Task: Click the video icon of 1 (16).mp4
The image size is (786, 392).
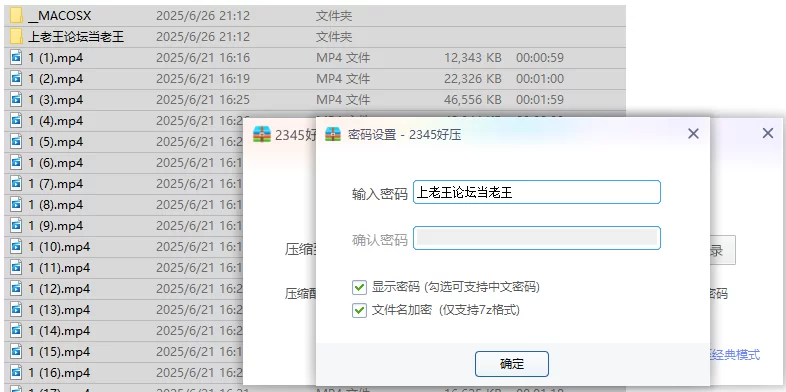Action: pos(17,373)
